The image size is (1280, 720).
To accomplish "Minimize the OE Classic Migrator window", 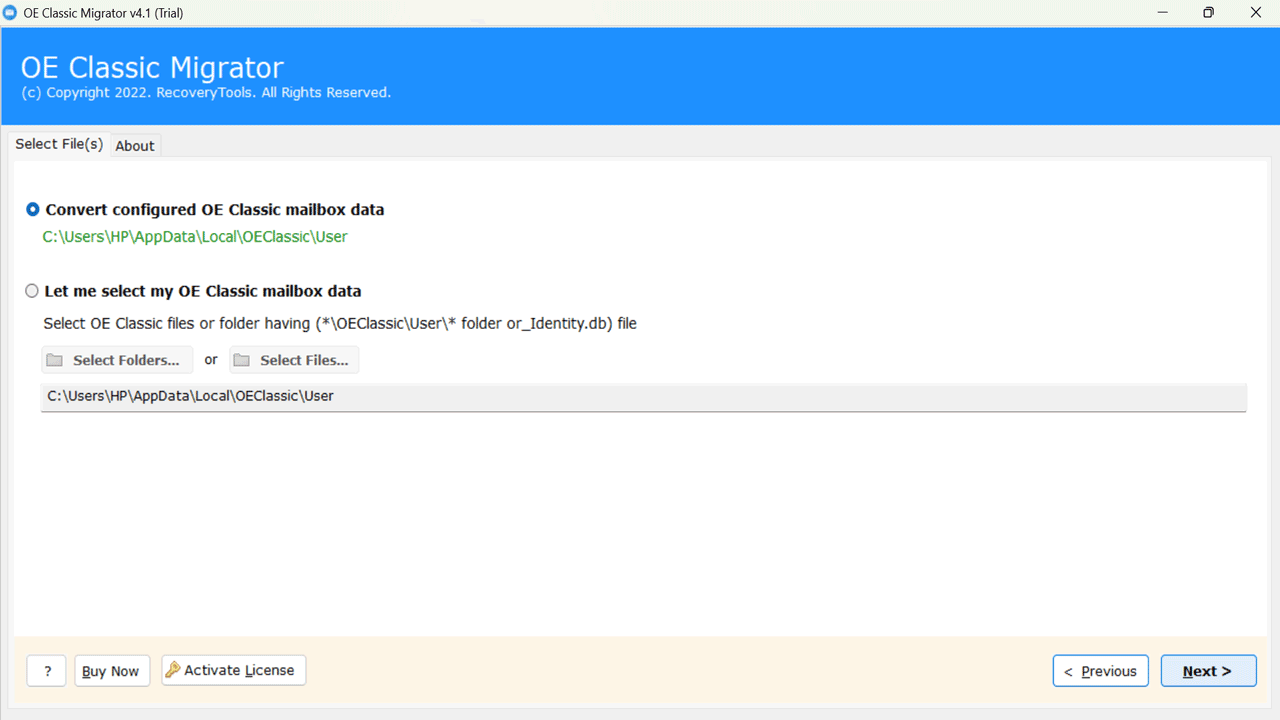I will 1163,13.
